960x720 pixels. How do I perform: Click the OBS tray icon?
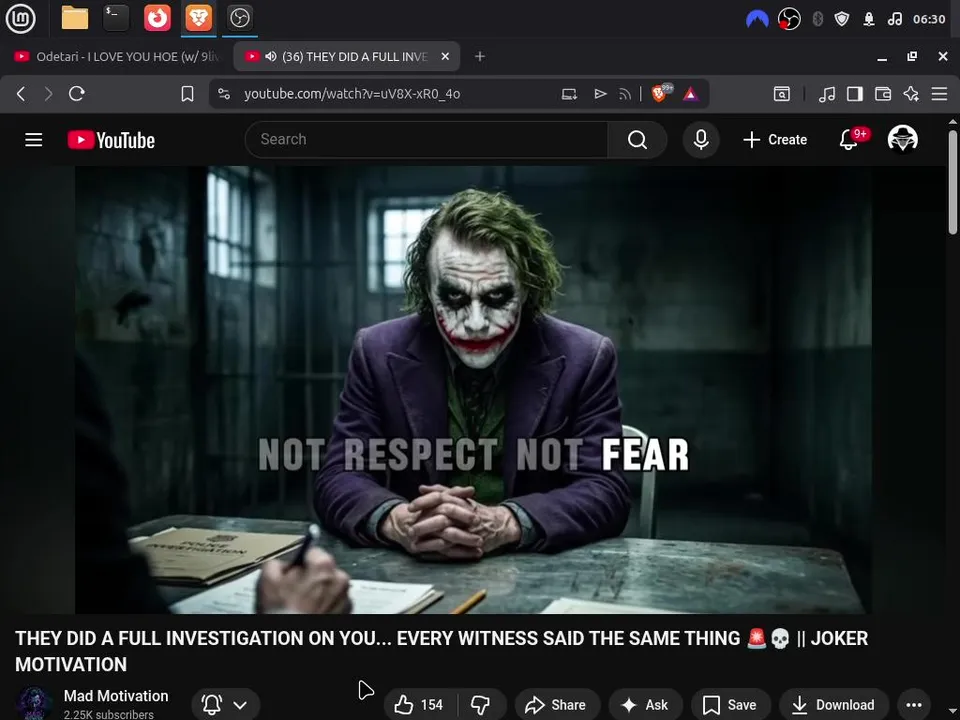[789, 19]
